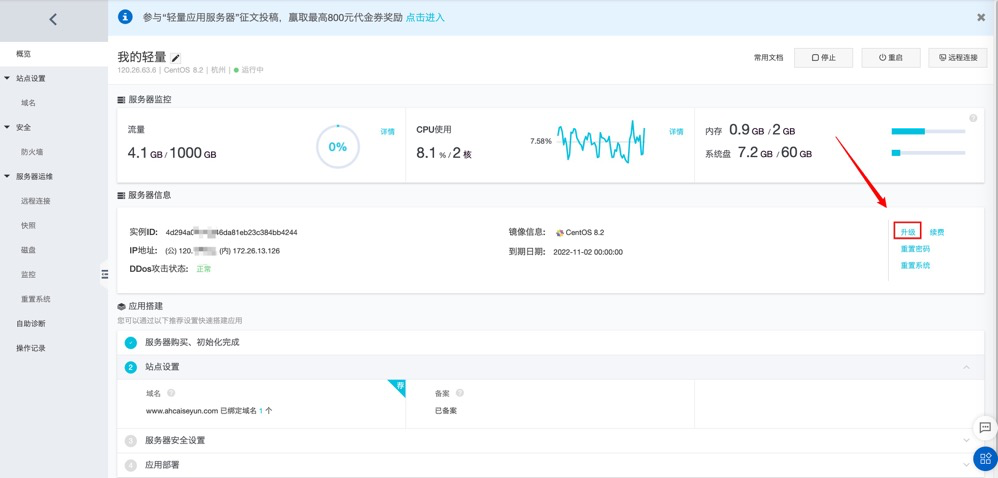Click the 重置密码 link
The height and width of the screenshot is (478, 998).
coord(915,249)
